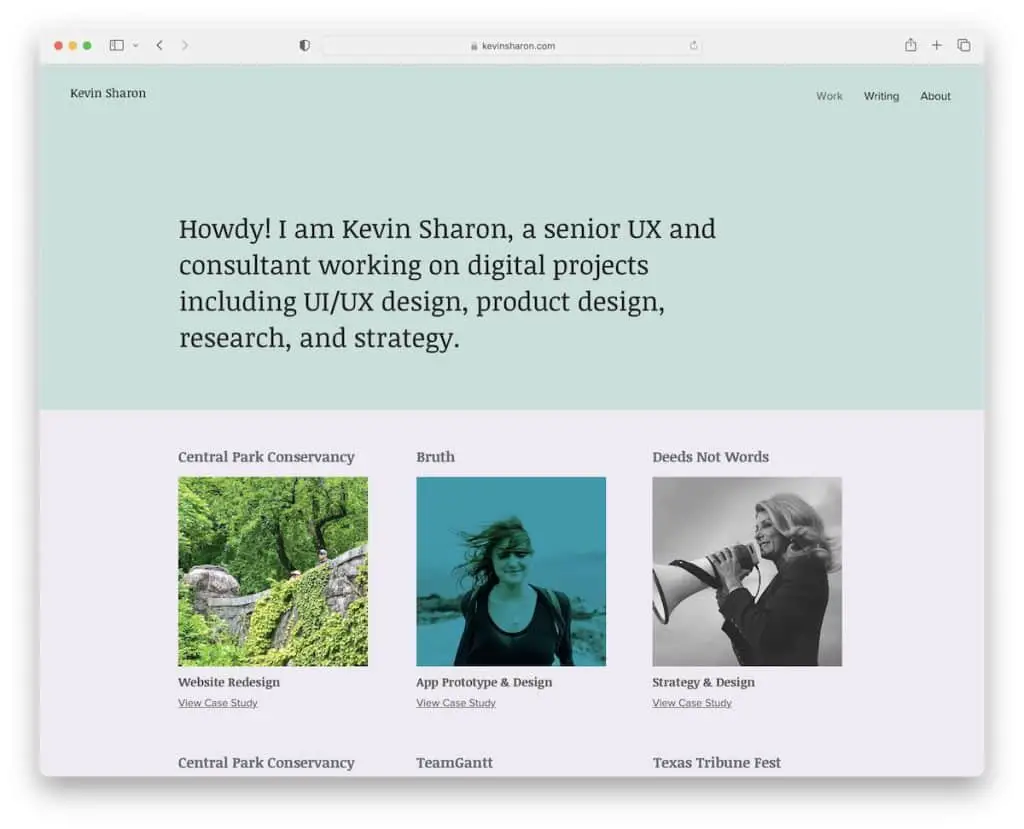Viewport: 1024px width, 829px height.
Task: View Case Study for Strategy & Design
Action: click(x=692, y=703)
